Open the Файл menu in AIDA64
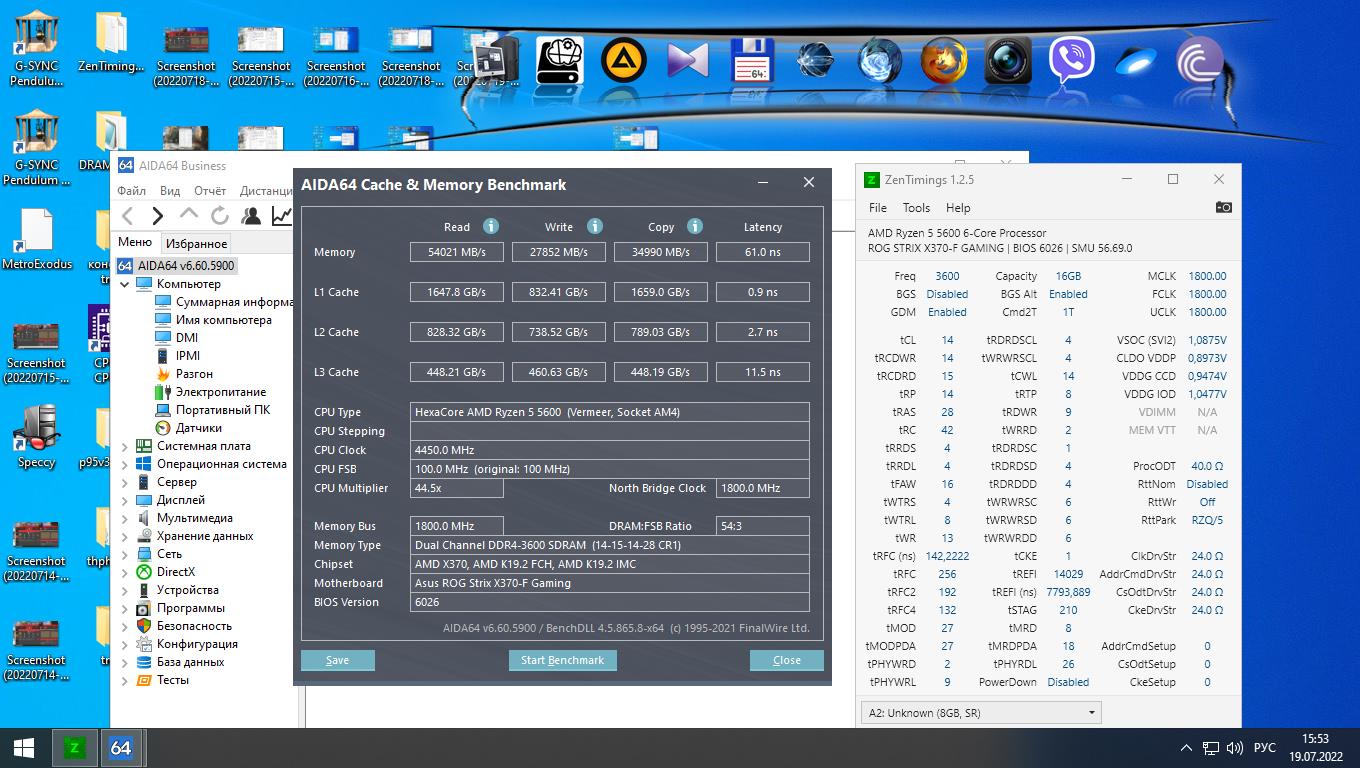1360x768 pixels. [x=131, y=191]
